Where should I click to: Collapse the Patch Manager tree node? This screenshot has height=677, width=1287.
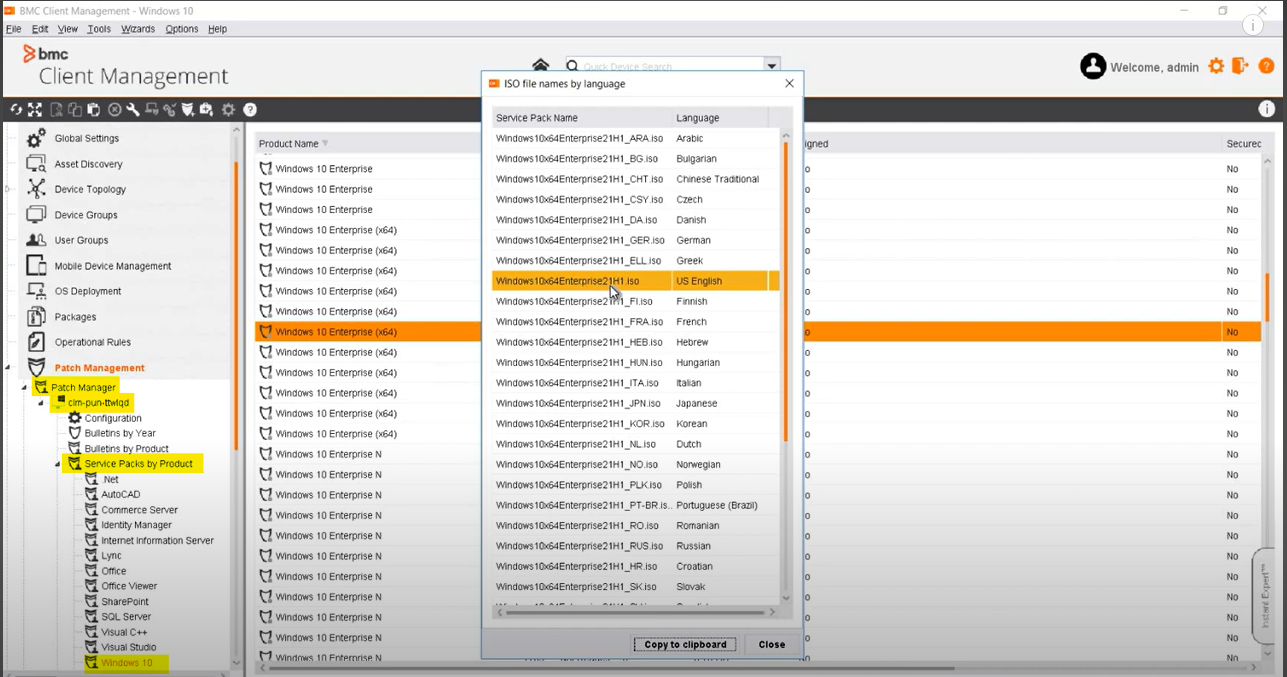click(24, 388)
